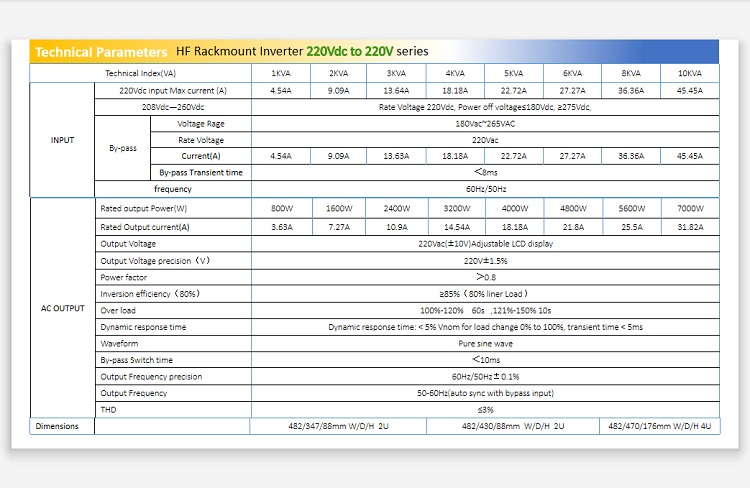Viewport: 750px width, 488px height.
Task: Select the '6KVA' column header
Action: click(573, 73)
